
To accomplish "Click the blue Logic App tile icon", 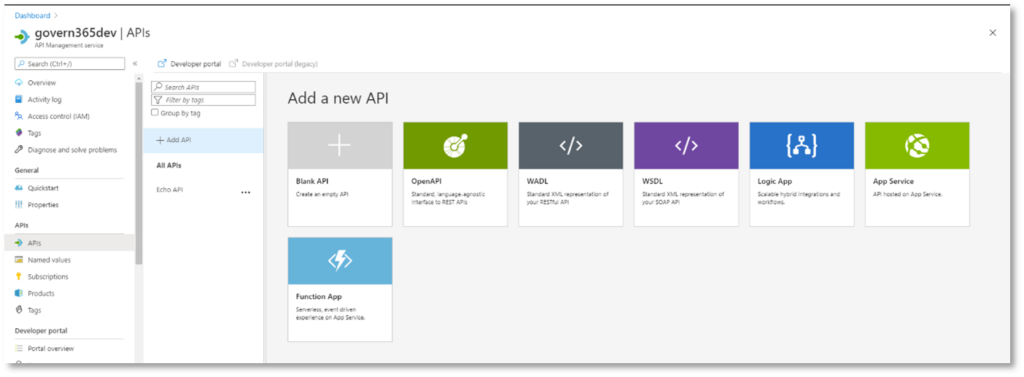I will pyautogui.click(x=801, y=146).
